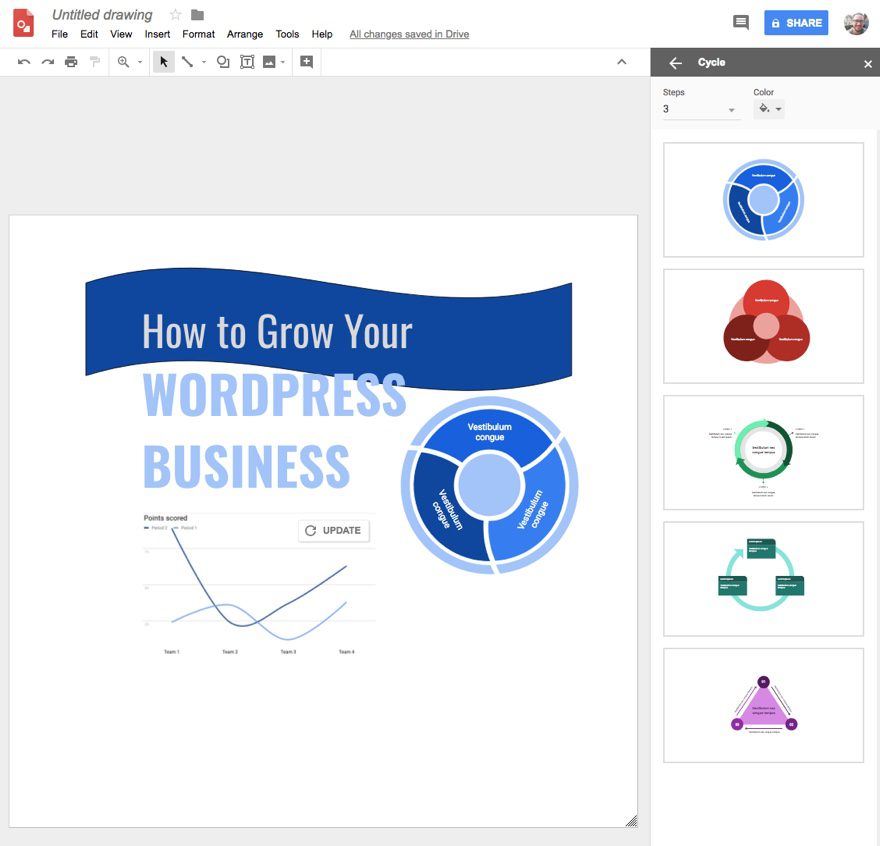Open the Insert menu
880x846 pixels.
tap(157, 33)
